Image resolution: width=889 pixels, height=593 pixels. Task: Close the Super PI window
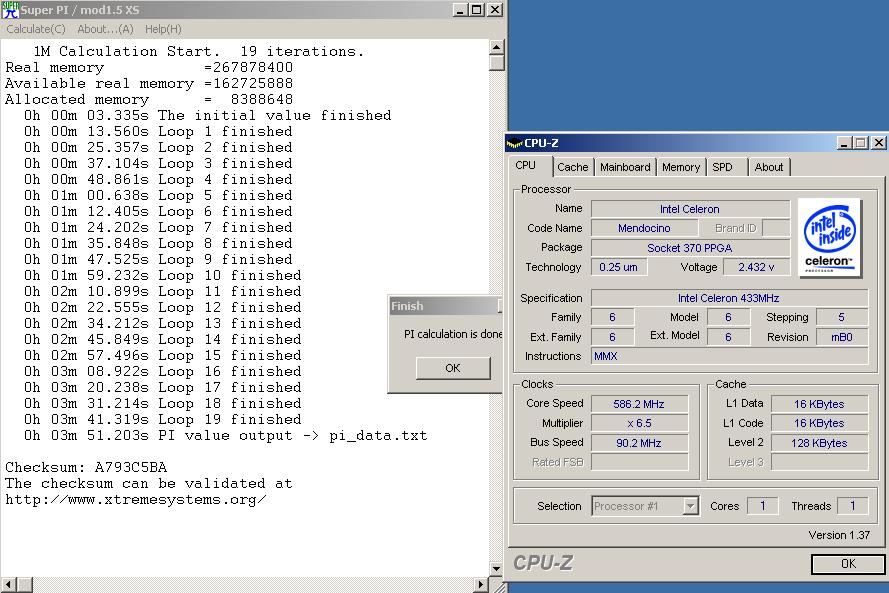click(494, 10)
